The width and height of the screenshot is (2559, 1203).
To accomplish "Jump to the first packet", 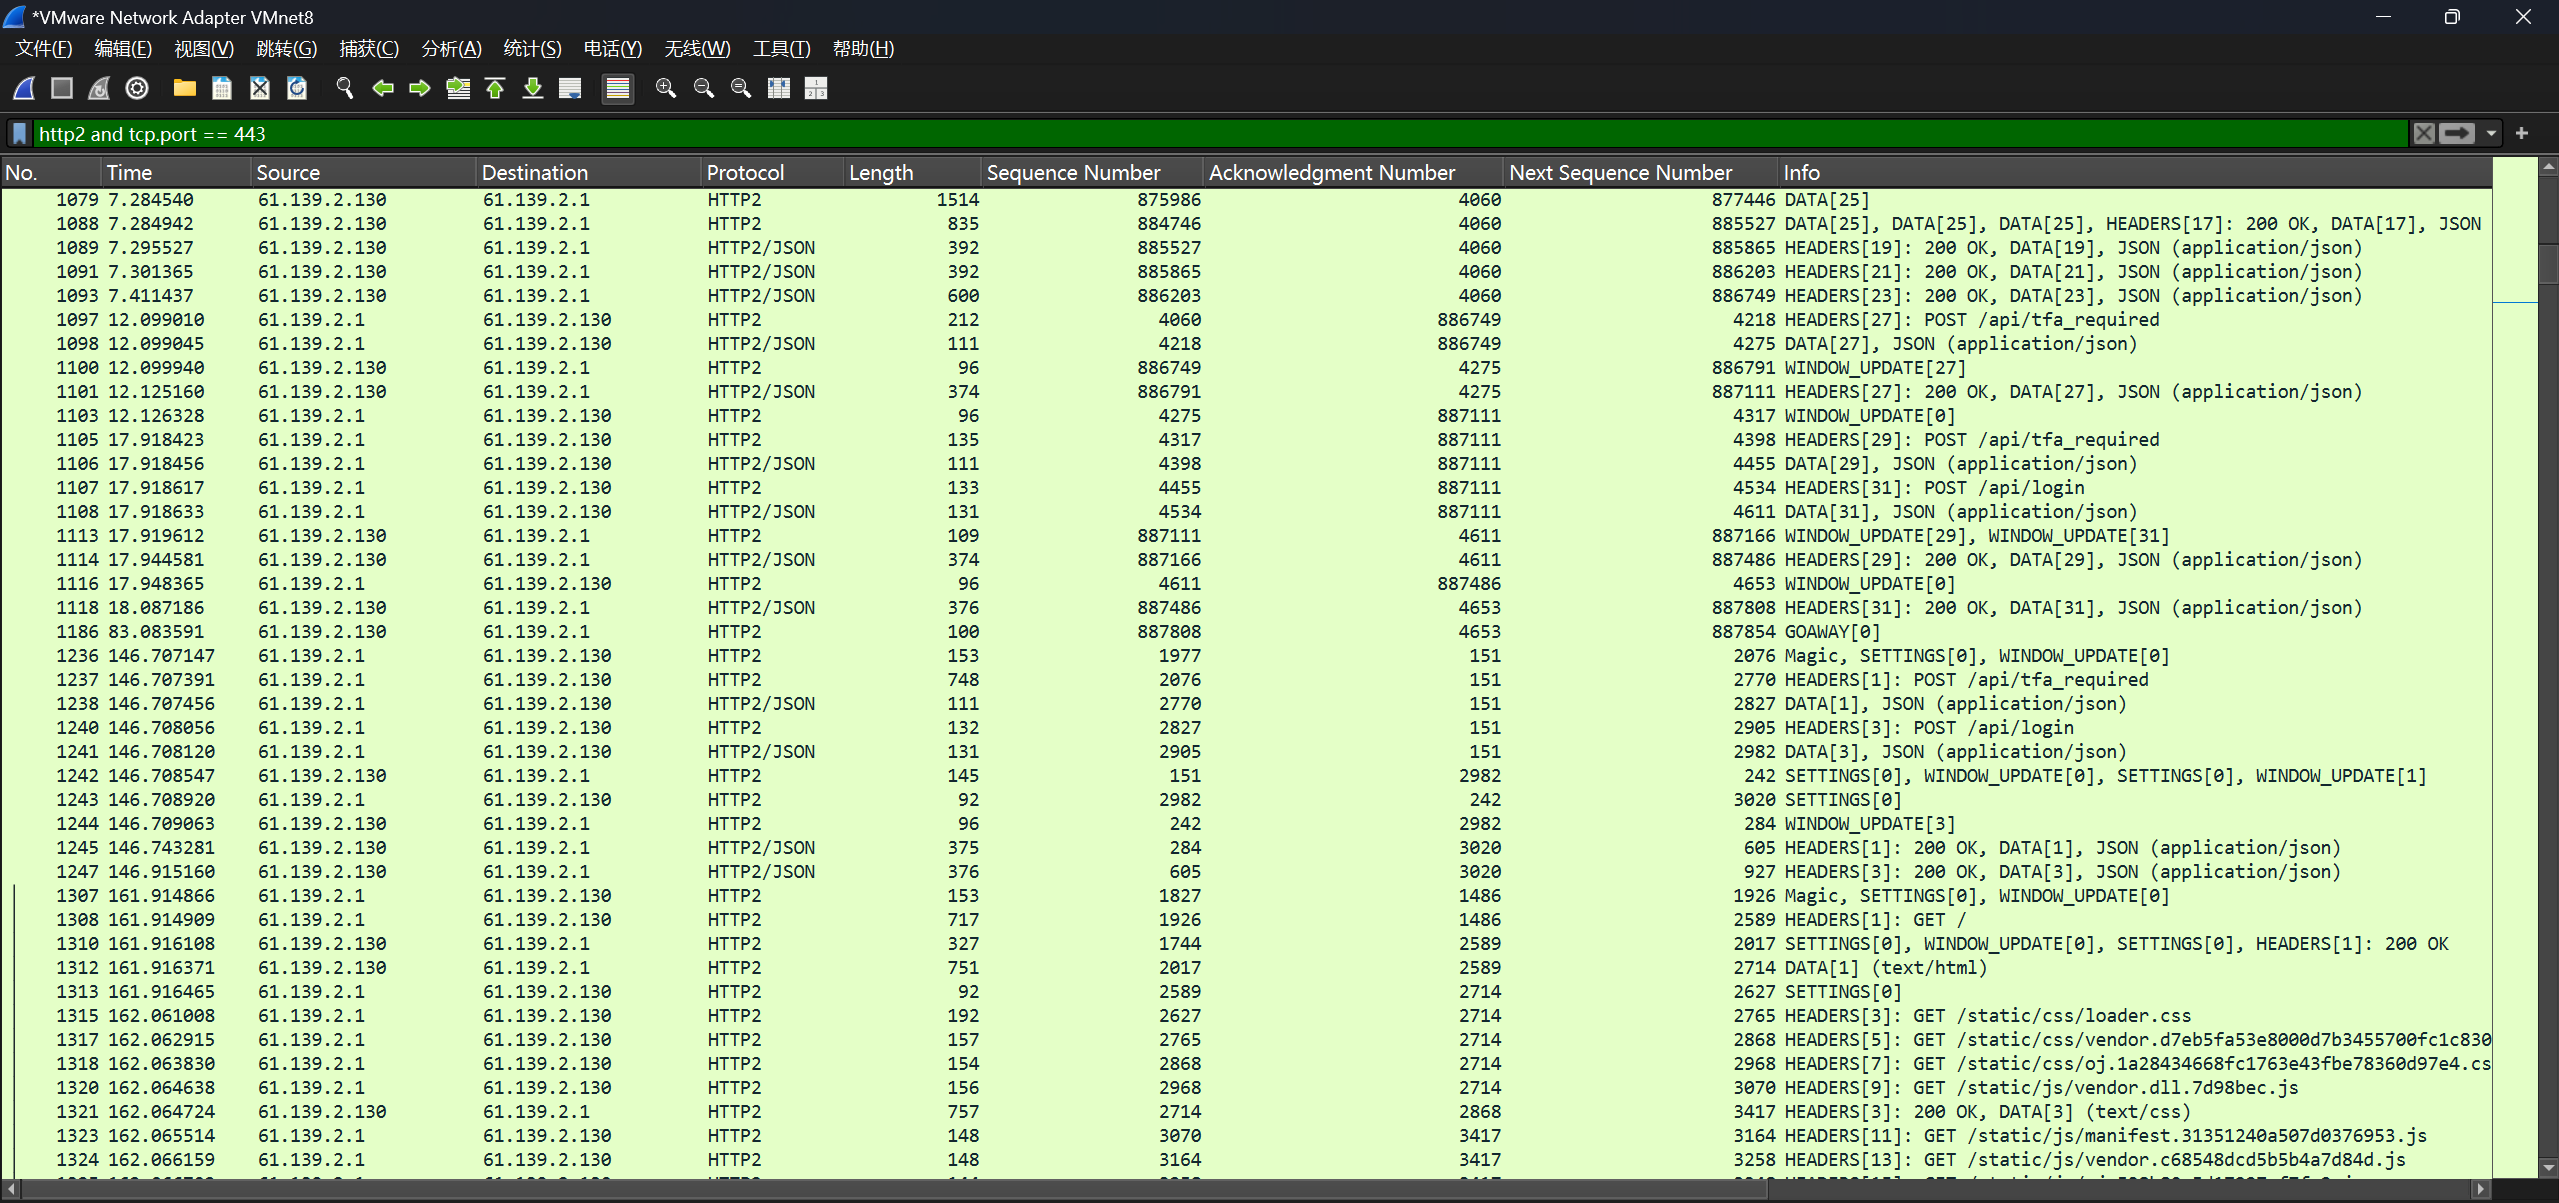I will pos(495,88).
